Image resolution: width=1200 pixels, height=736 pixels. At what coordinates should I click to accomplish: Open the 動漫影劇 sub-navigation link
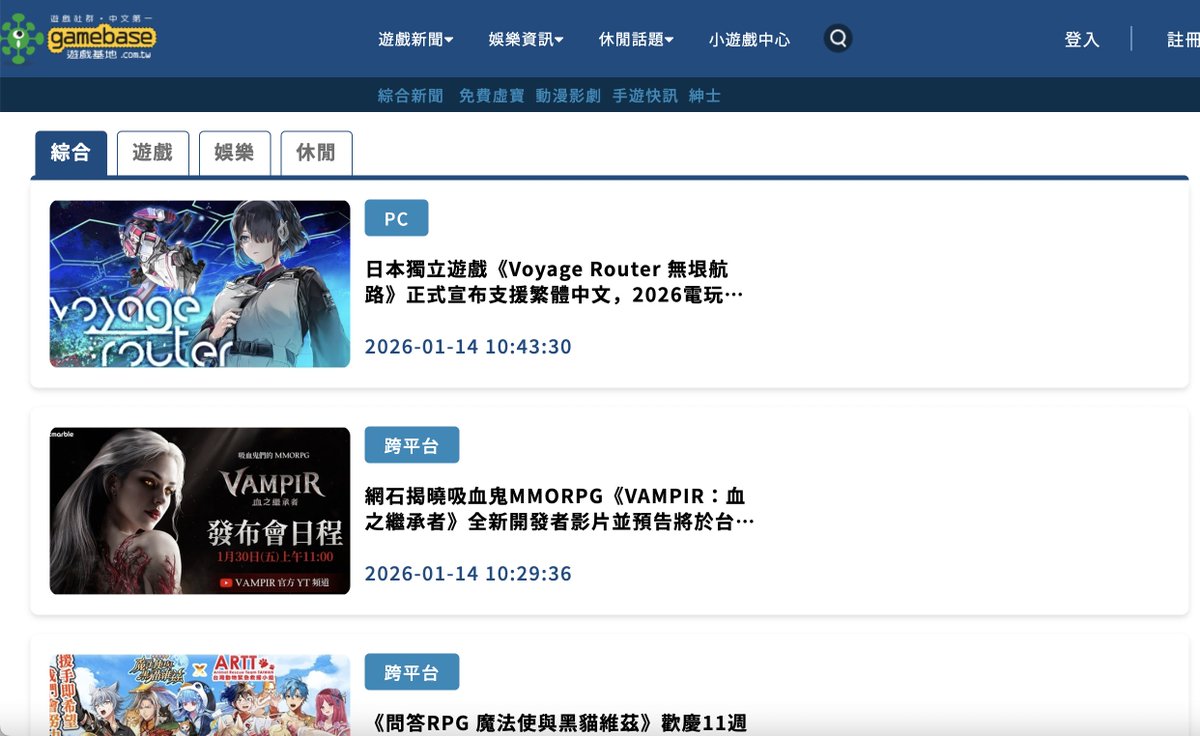pos(568,96)
